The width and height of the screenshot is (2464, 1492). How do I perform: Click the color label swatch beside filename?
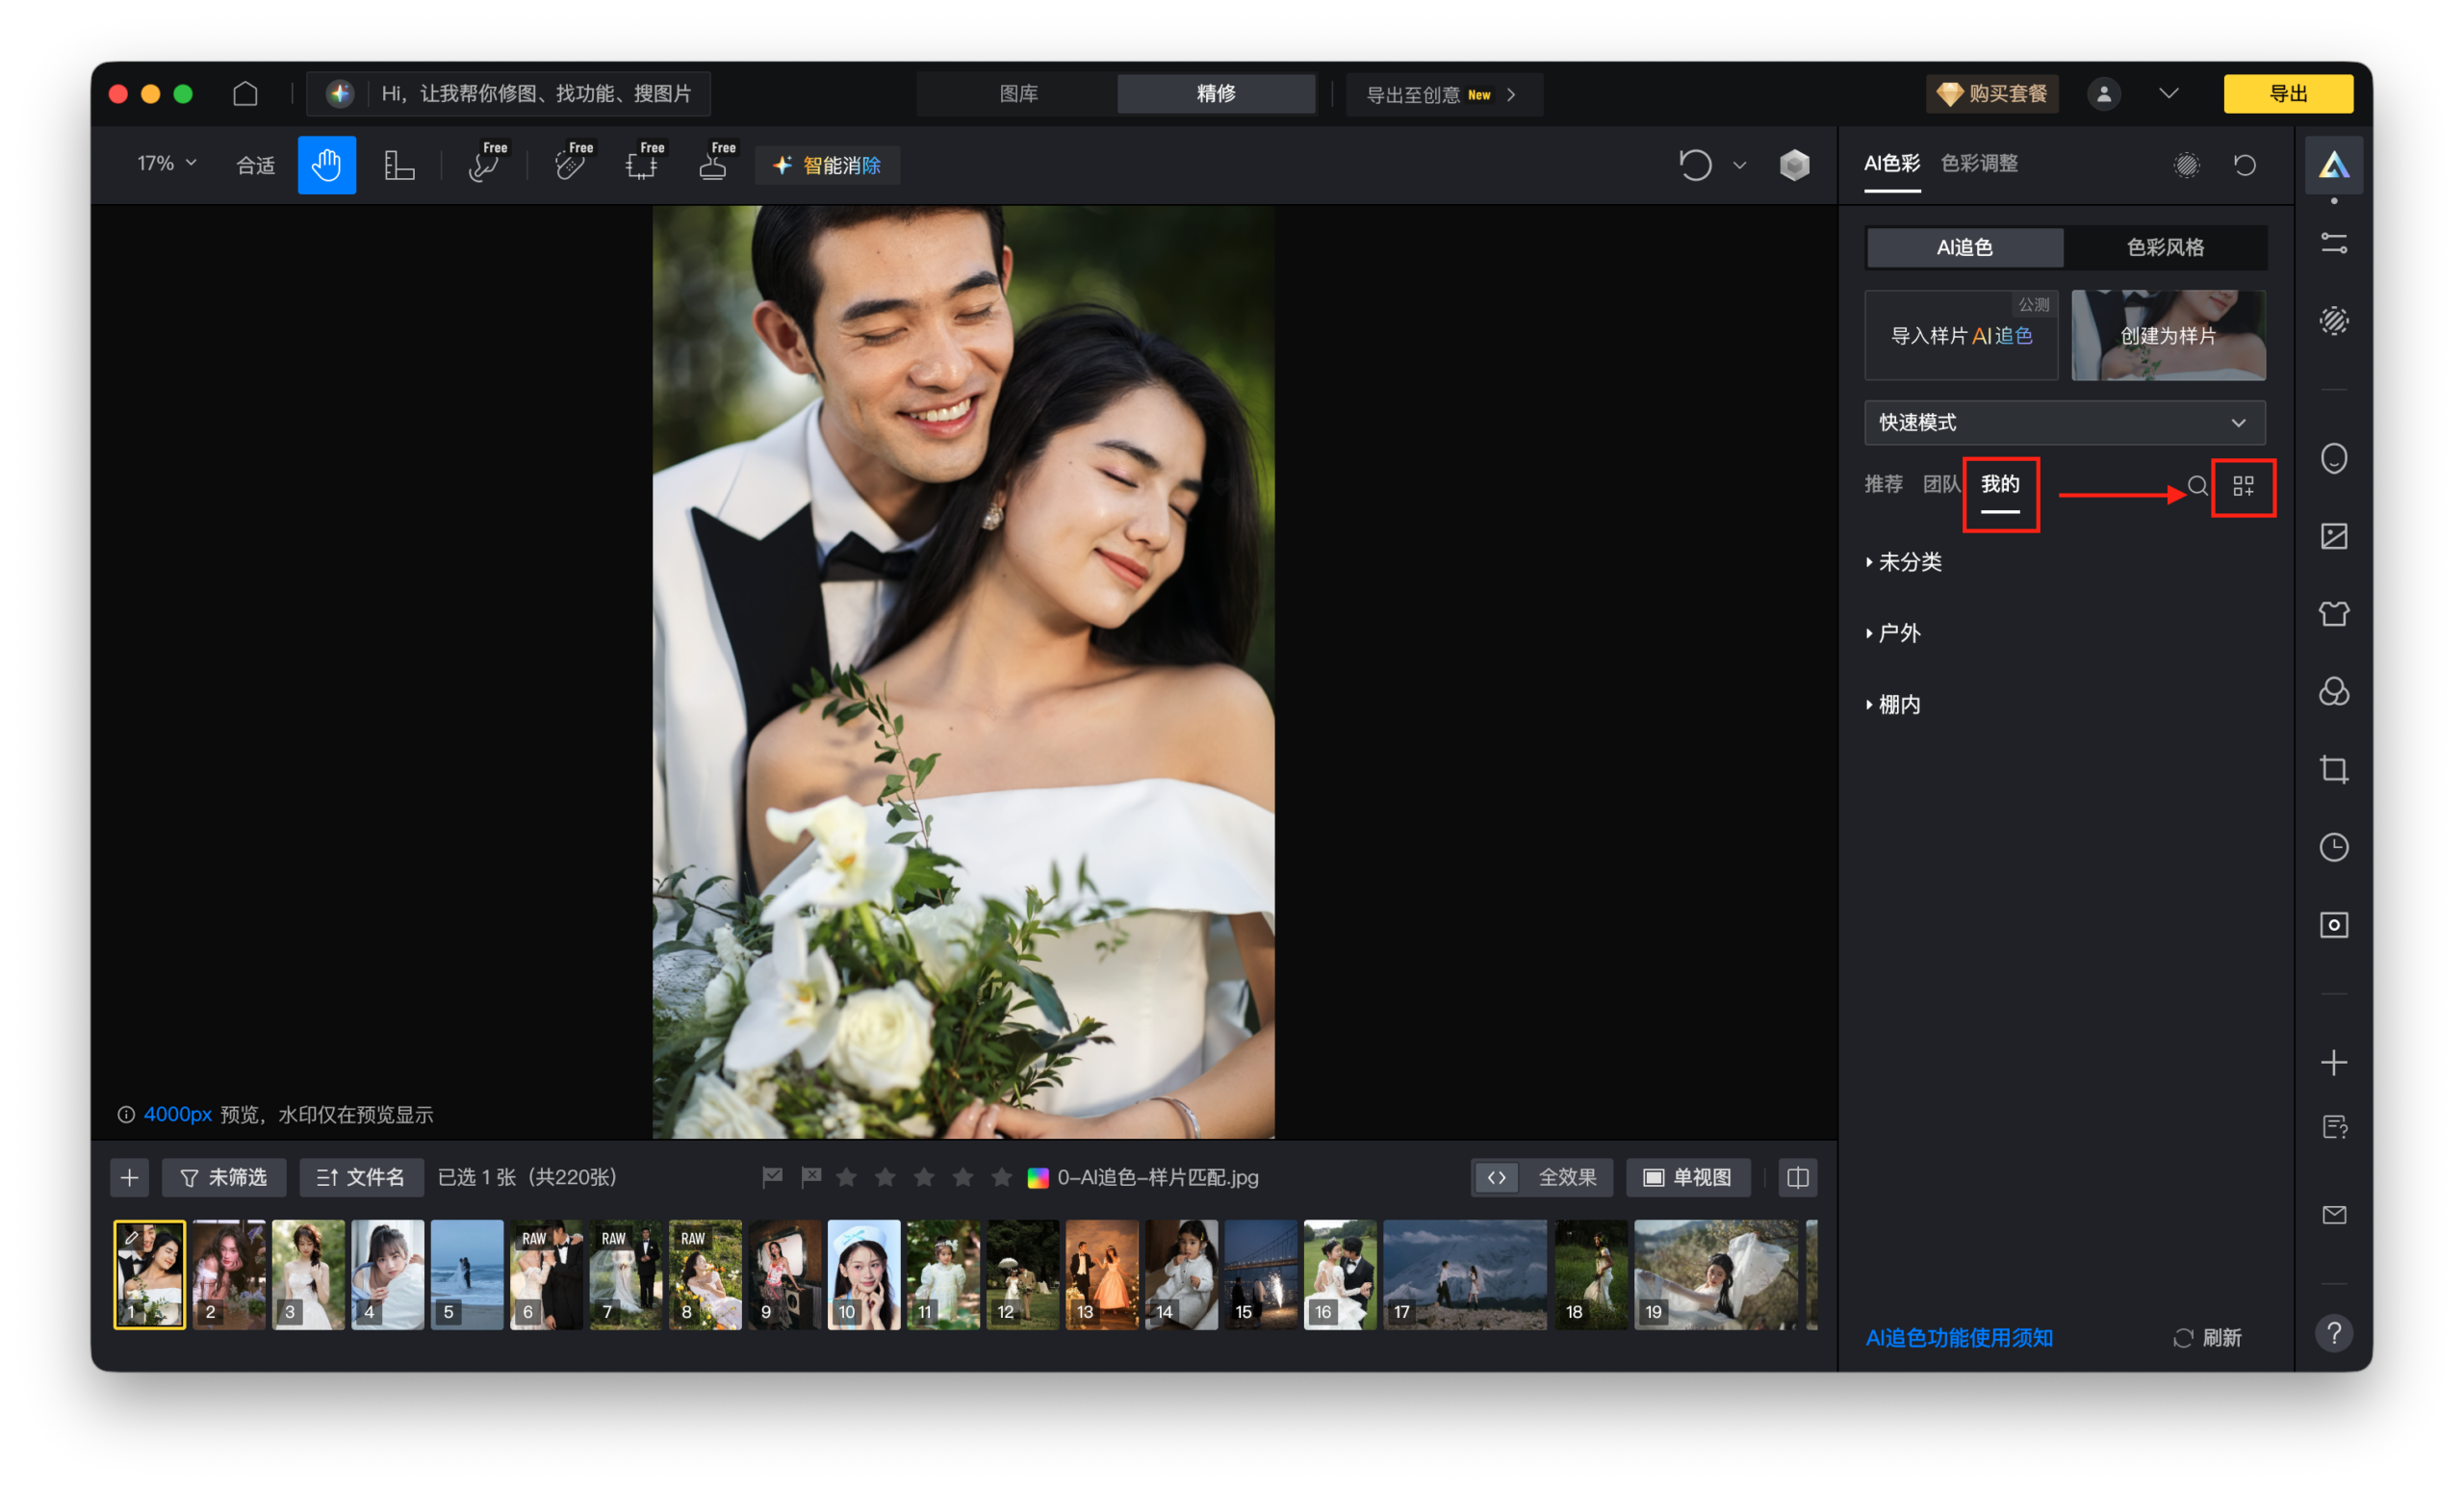1036,1177
